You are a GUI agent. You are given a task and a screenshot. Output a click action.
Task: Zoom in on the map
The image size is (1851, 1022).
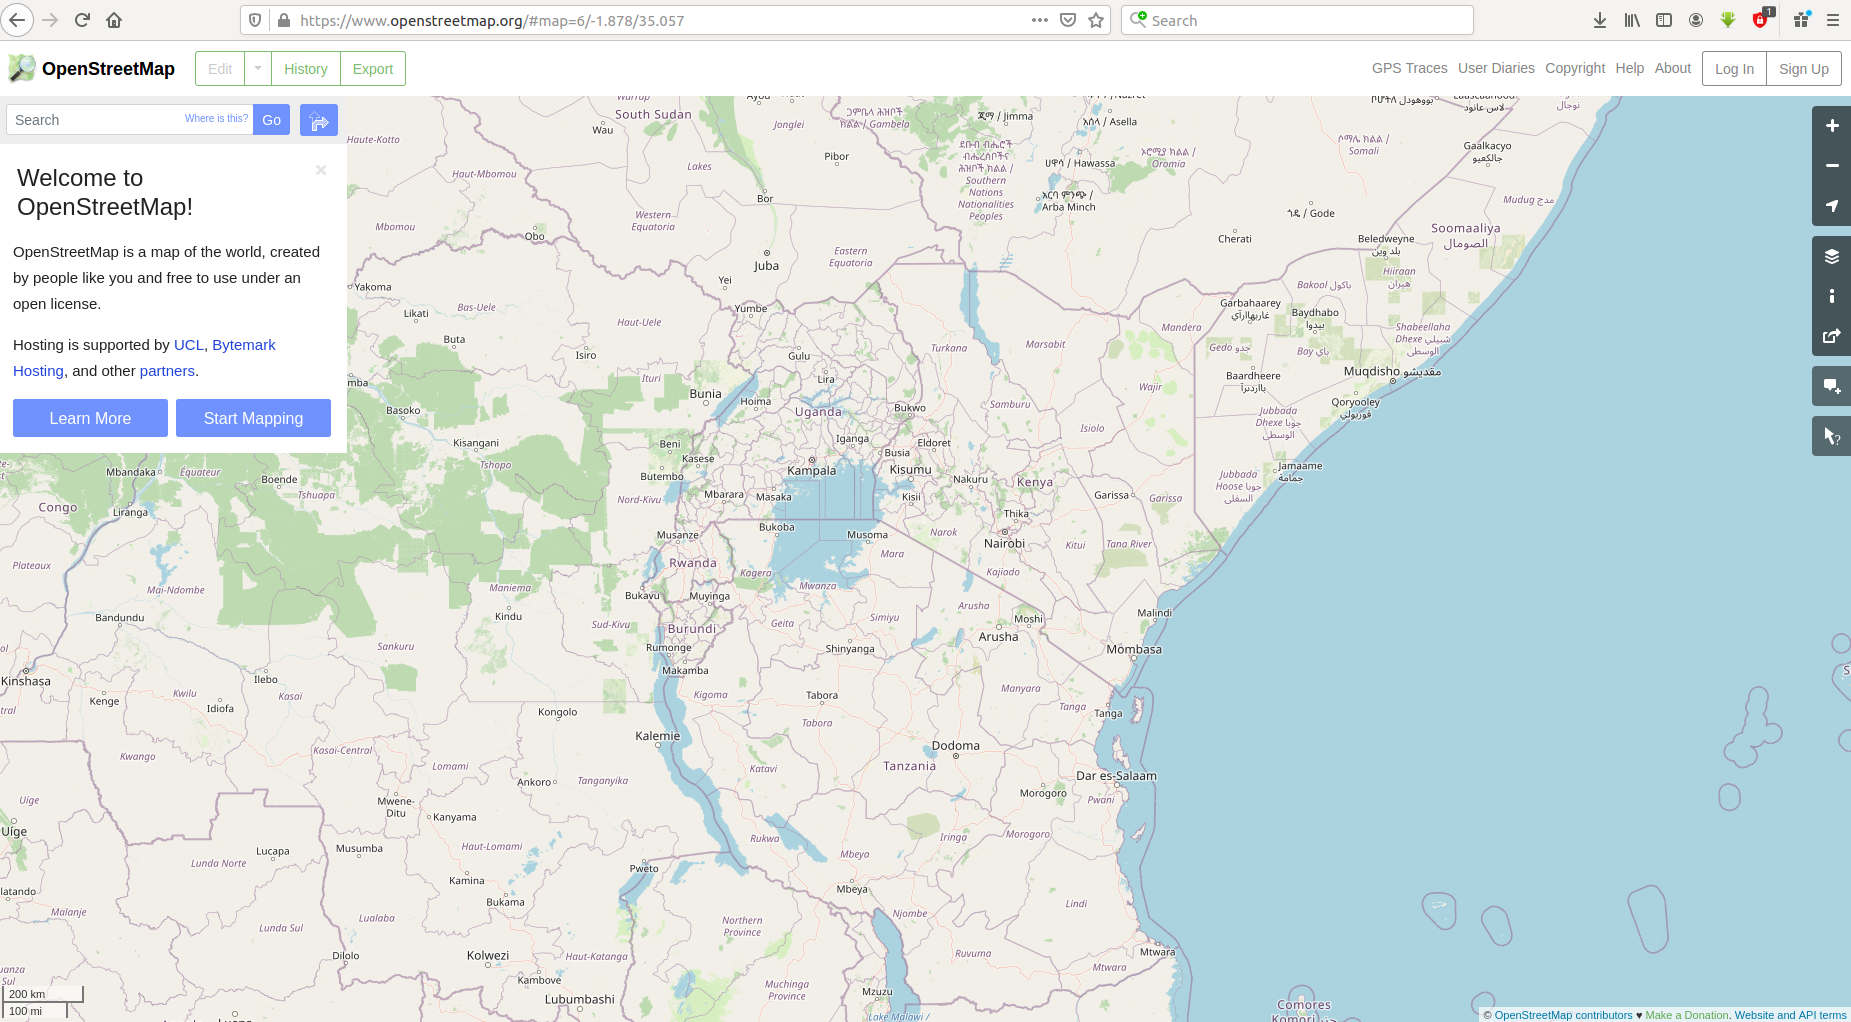1831,126
